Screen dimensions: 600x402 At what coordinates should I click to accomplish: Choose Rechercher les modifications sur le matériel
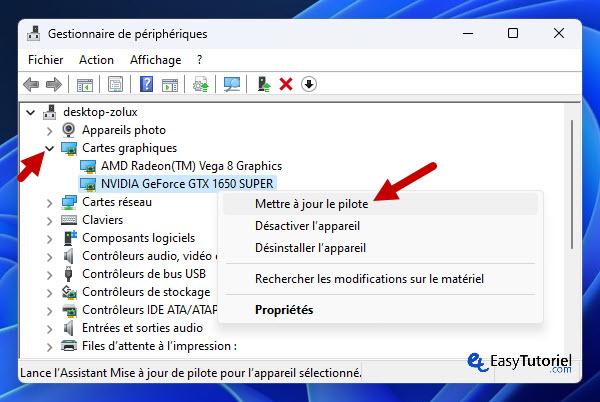[x=380, y=279]
